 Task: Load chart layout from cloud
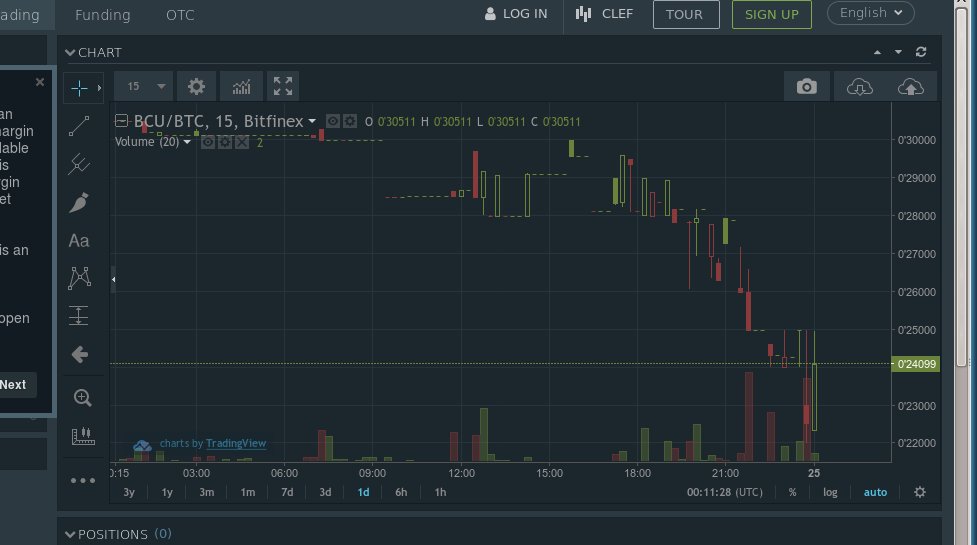859,87
